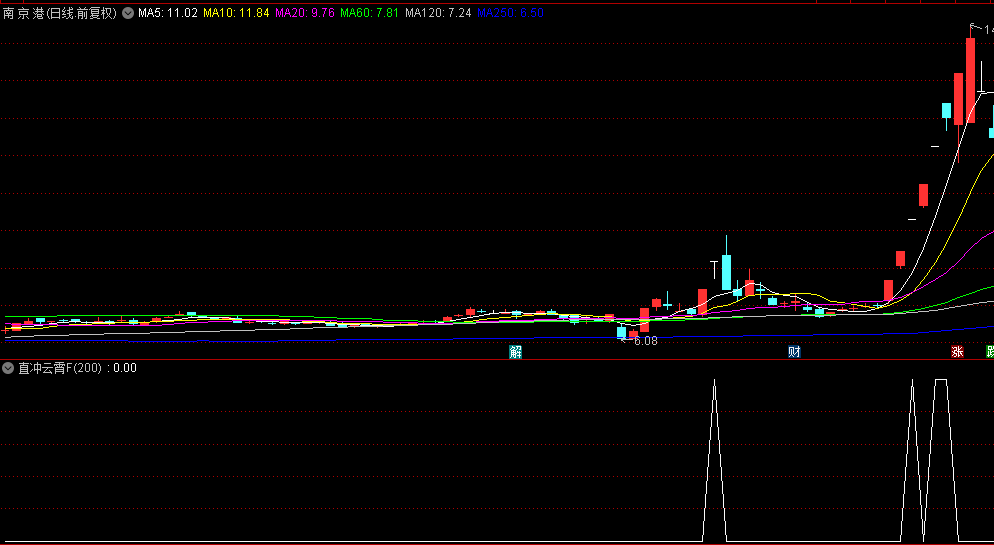Viewport: 994px width, 545px height.
Task: Click the 南京港 stock title label
Action: pyautogui.click(x=60, y=14)
